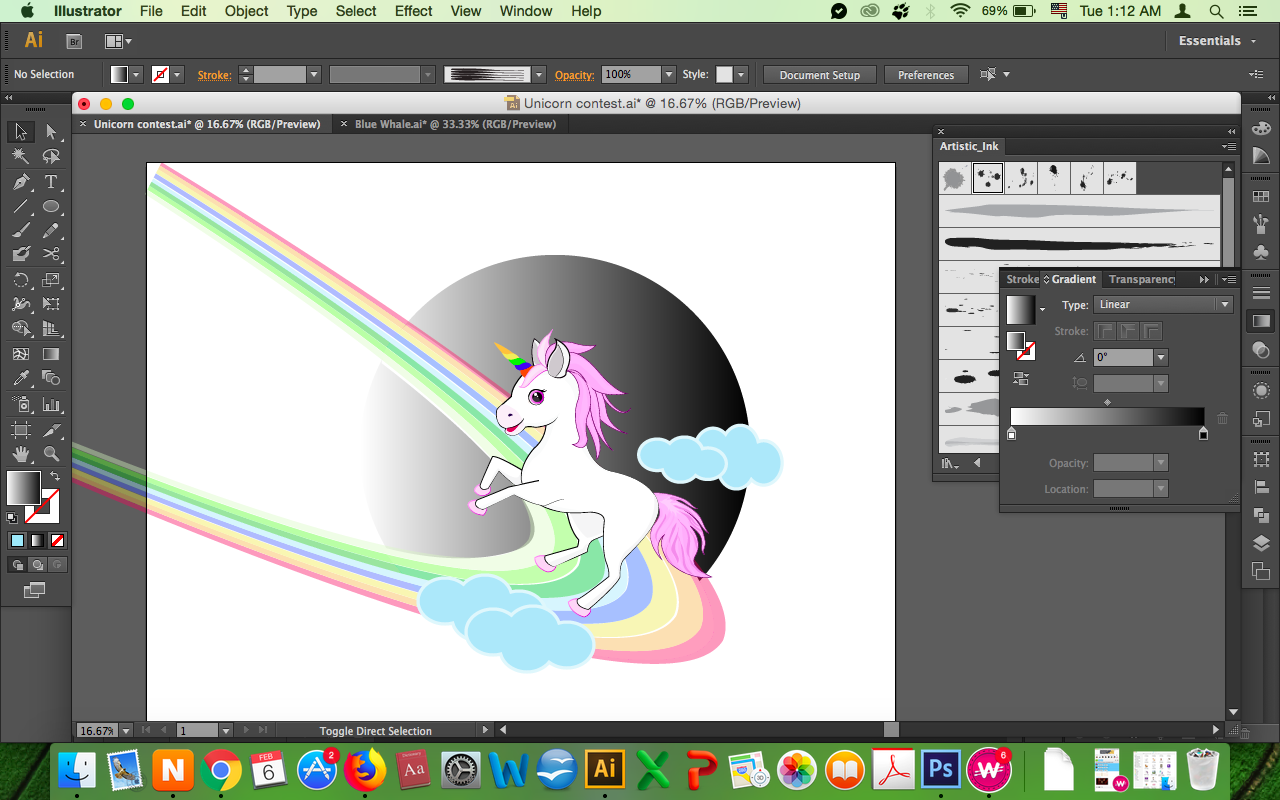The height and width of the screenshot is (800, 1280).
Task: Pick the Line Segment tool
Action: (20, 207)
